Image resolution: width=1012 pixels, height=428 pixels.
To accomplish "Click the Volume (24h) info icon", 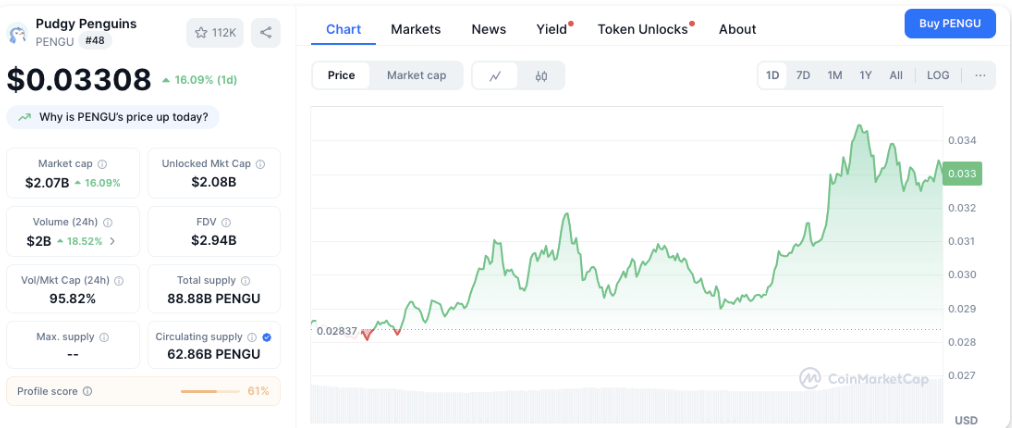I will pos(108,222).
